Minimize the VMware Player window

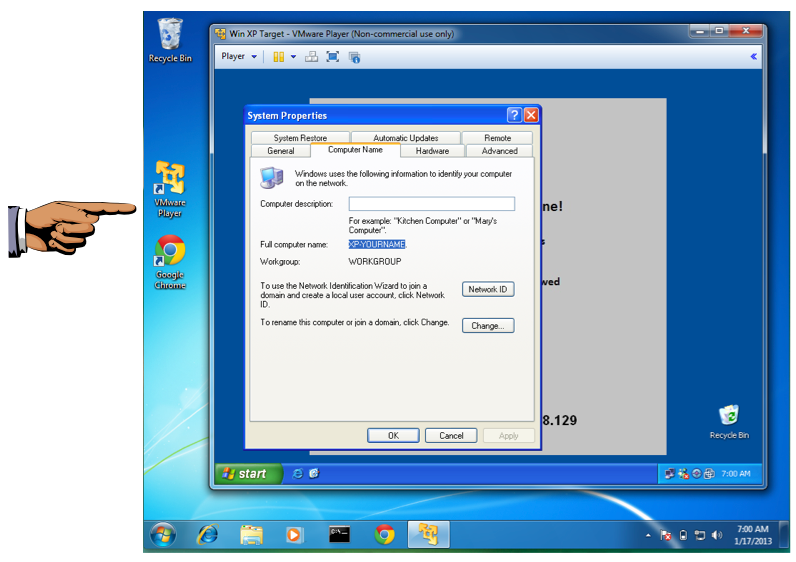pyautogui.click(x=700, y=31)
